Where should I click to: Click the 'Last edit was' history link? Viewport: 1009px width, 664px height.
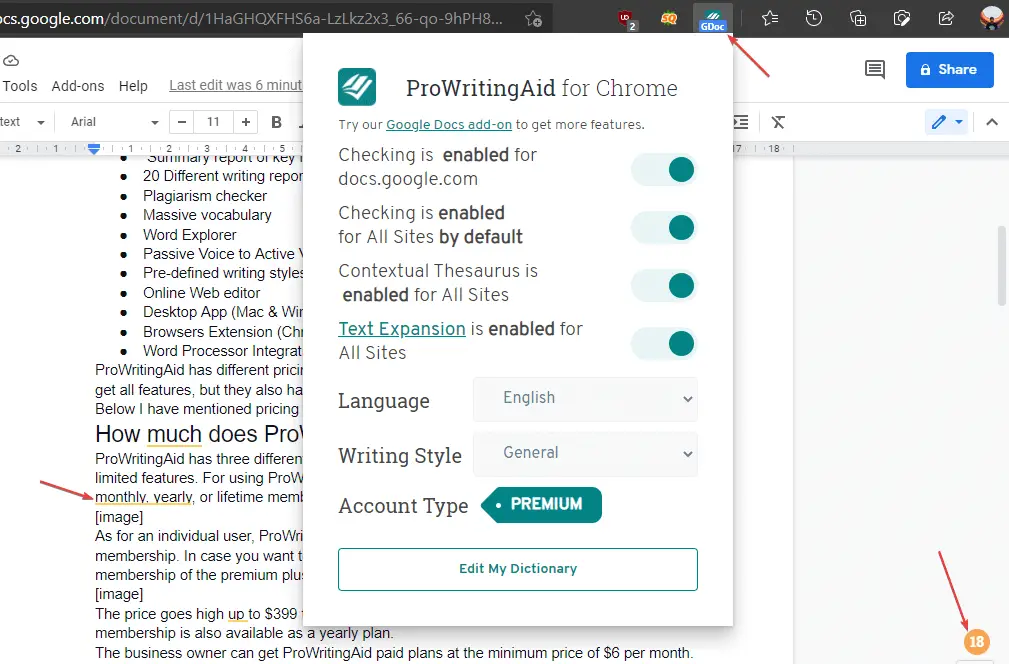coord(236,85)
